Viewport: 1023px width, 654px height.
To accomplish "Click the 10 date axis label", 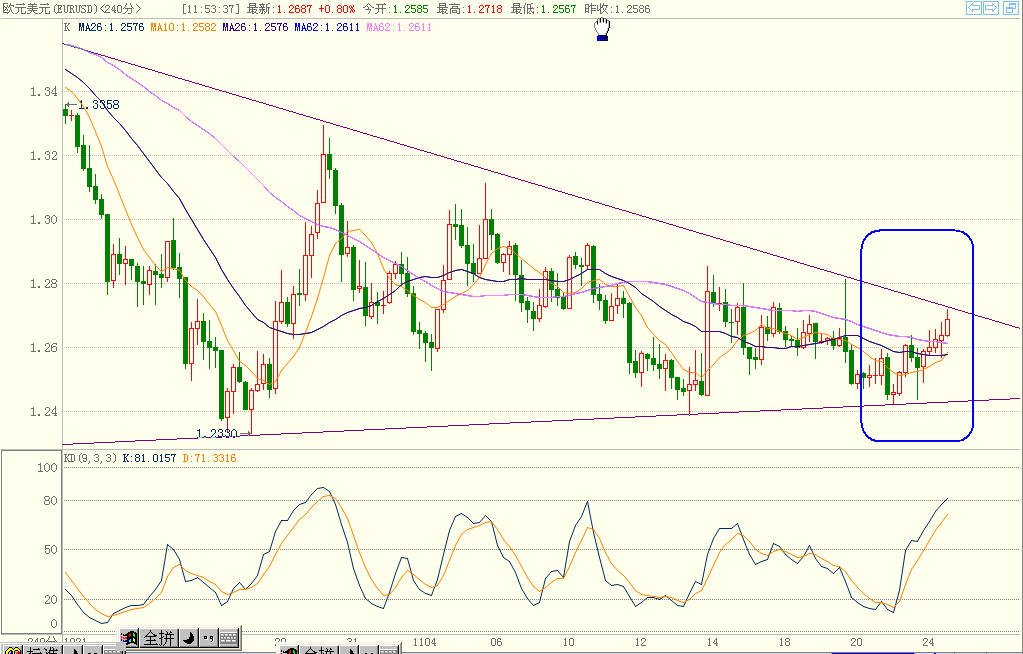I will pyautogui.click(x=568, y=642).
